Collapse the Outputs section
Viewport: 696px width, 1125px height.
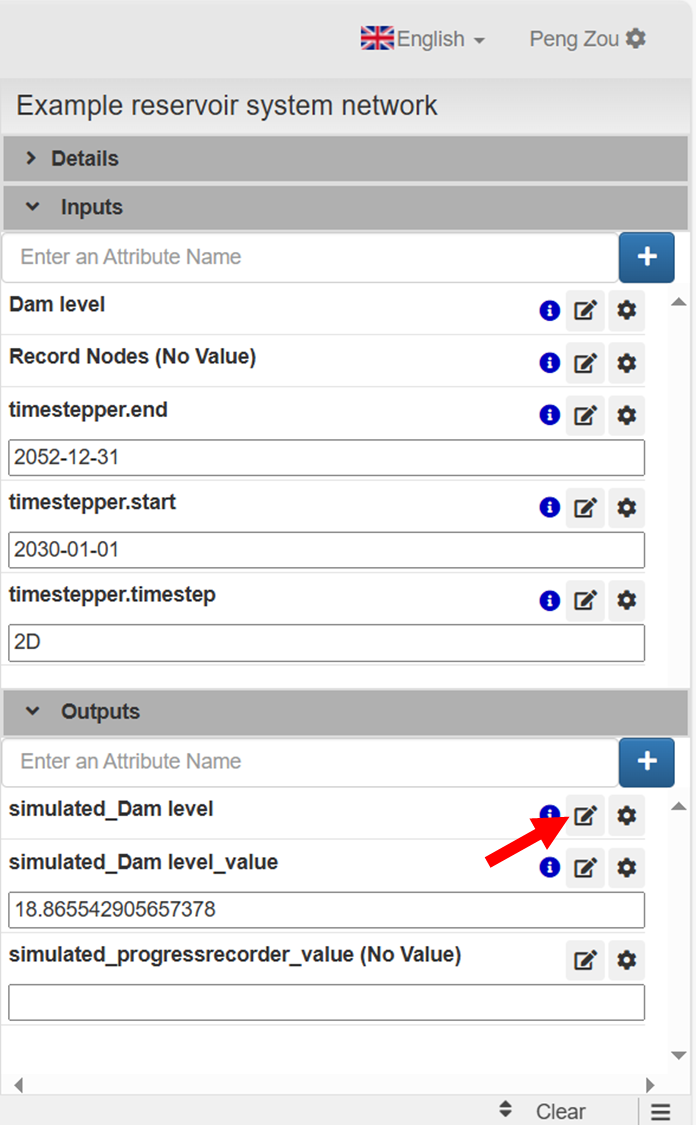pos(100,712)
